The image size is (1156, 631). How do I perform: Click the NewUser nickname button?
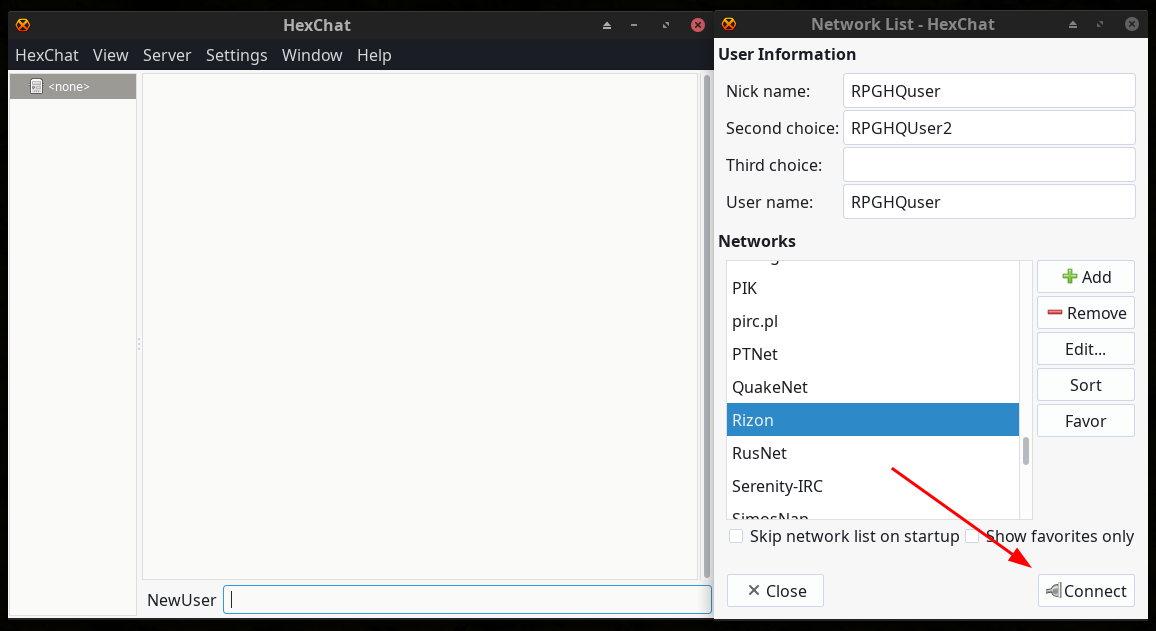click(x=181, y=600)
